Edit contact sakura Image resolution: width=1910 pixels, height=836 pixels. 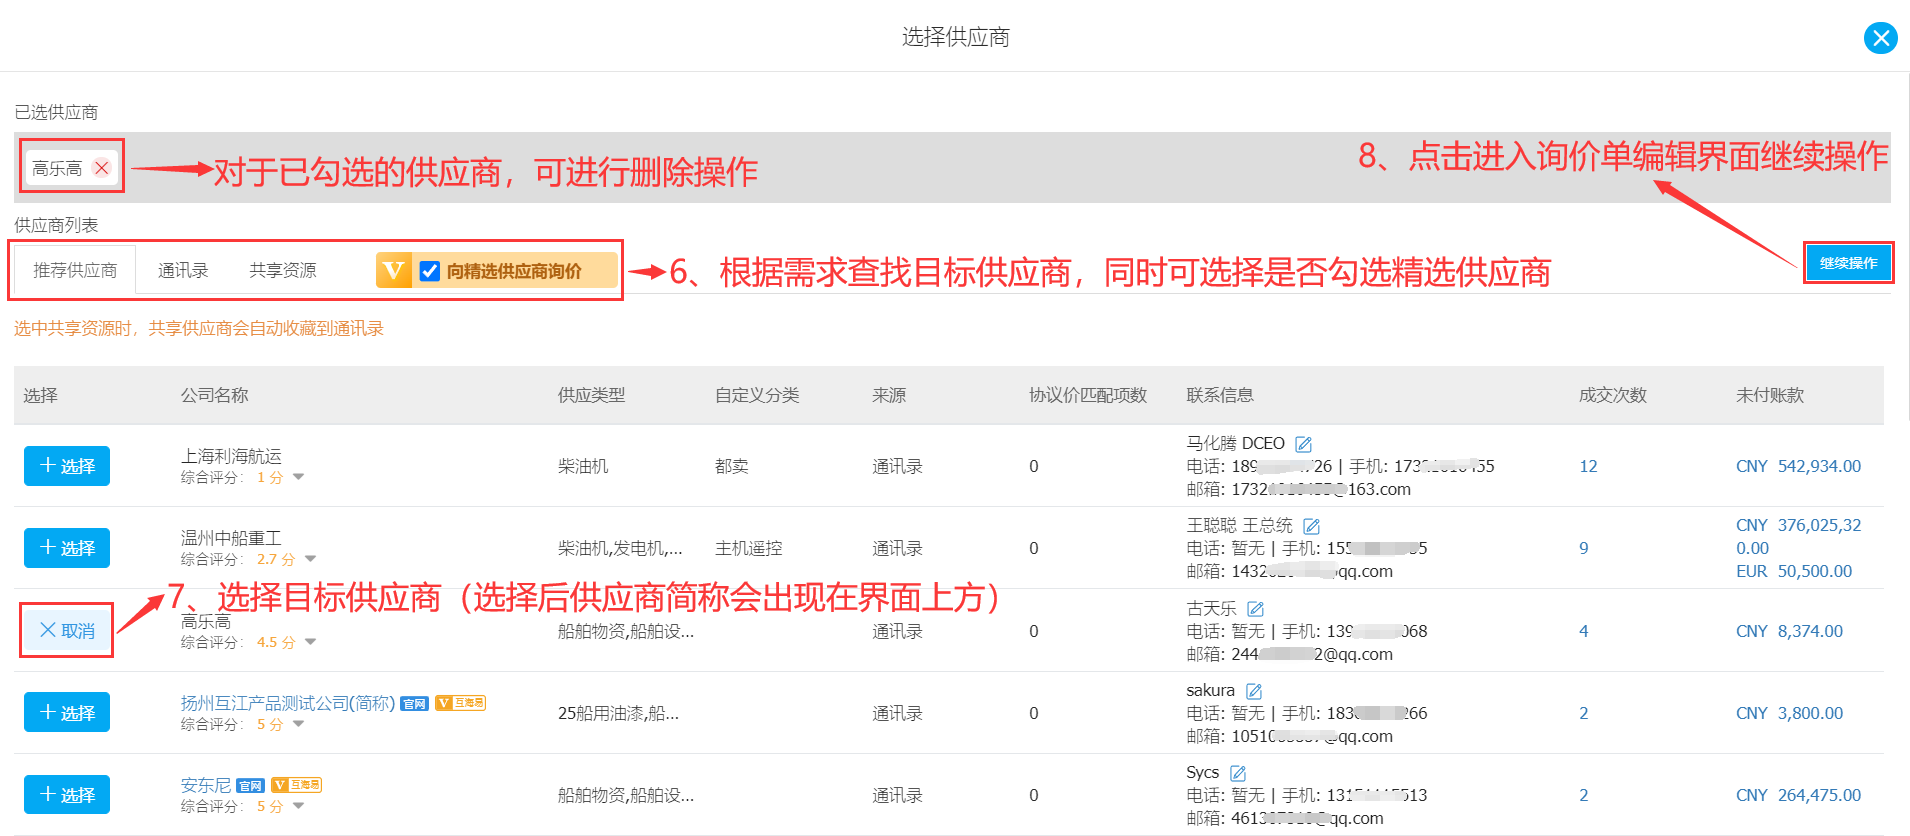(1254, 691)
